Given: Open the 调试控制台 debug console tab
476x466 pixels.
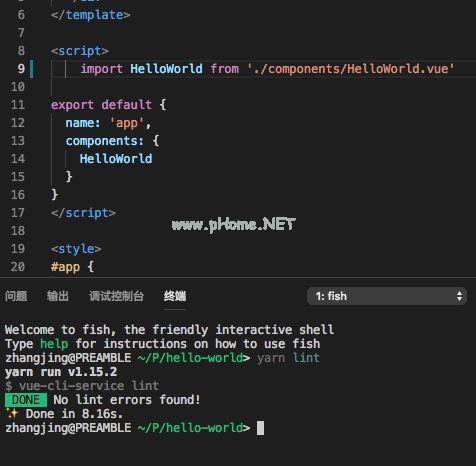Looking at the screenshot, I should (116, 296).
